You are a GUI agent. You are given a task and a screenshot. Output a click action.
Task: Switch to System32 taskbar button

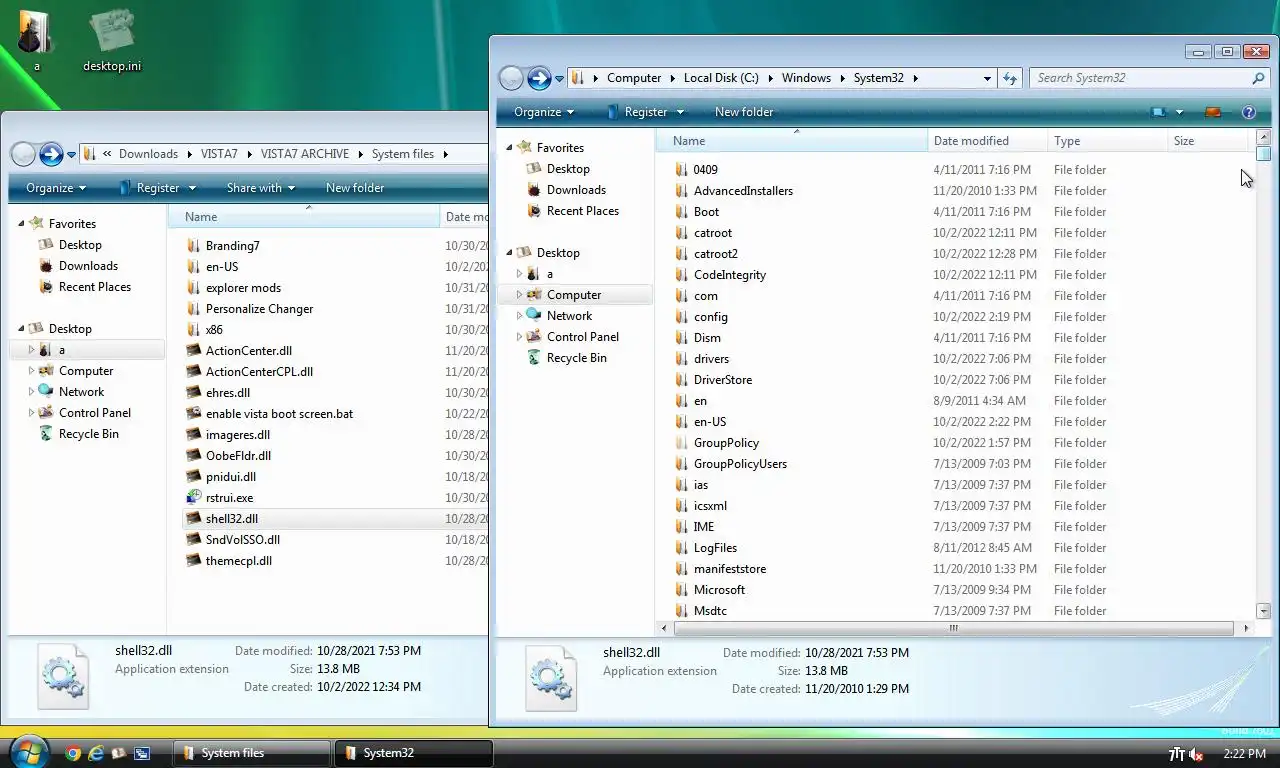point(414,753)
